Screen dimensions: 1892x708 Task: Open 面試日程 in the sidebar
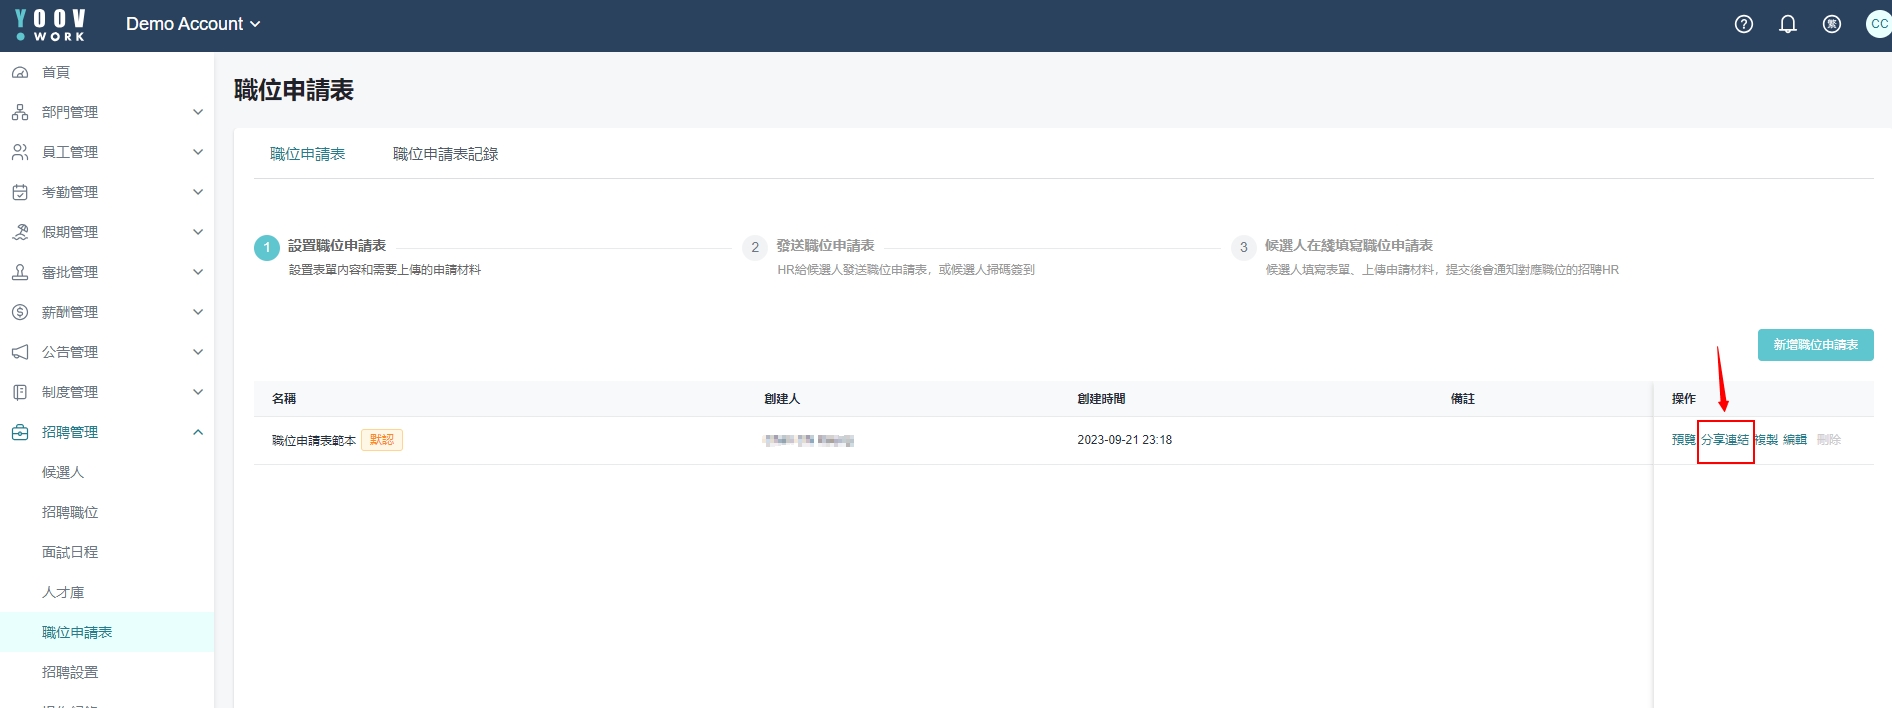click(x=70, y=552)
